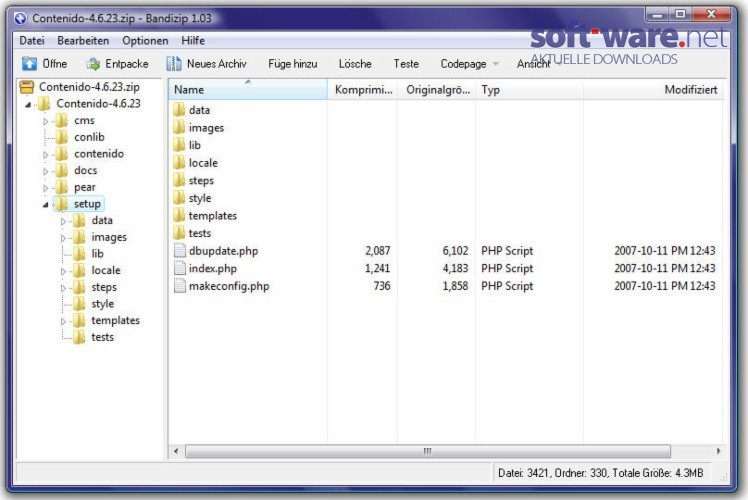Viewport: 748px width, 500px height.
Task: Expand the cms folder in the tree
Action: (46, 122)
